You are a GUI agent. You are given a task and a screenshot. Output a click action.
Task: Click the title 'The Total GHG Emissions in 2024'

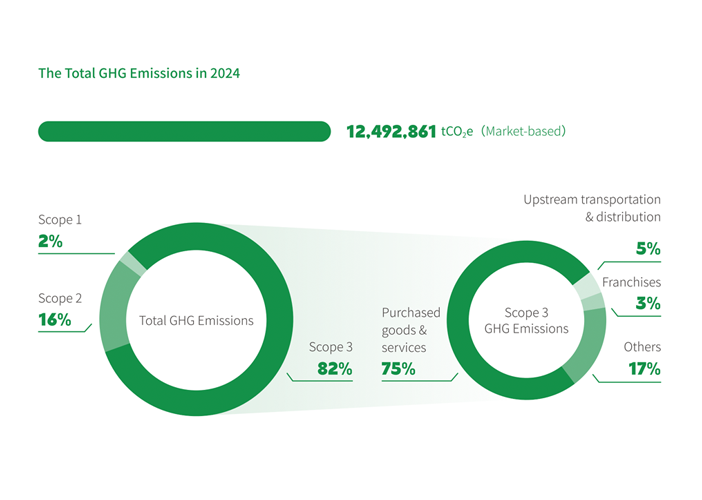[139, 73]
